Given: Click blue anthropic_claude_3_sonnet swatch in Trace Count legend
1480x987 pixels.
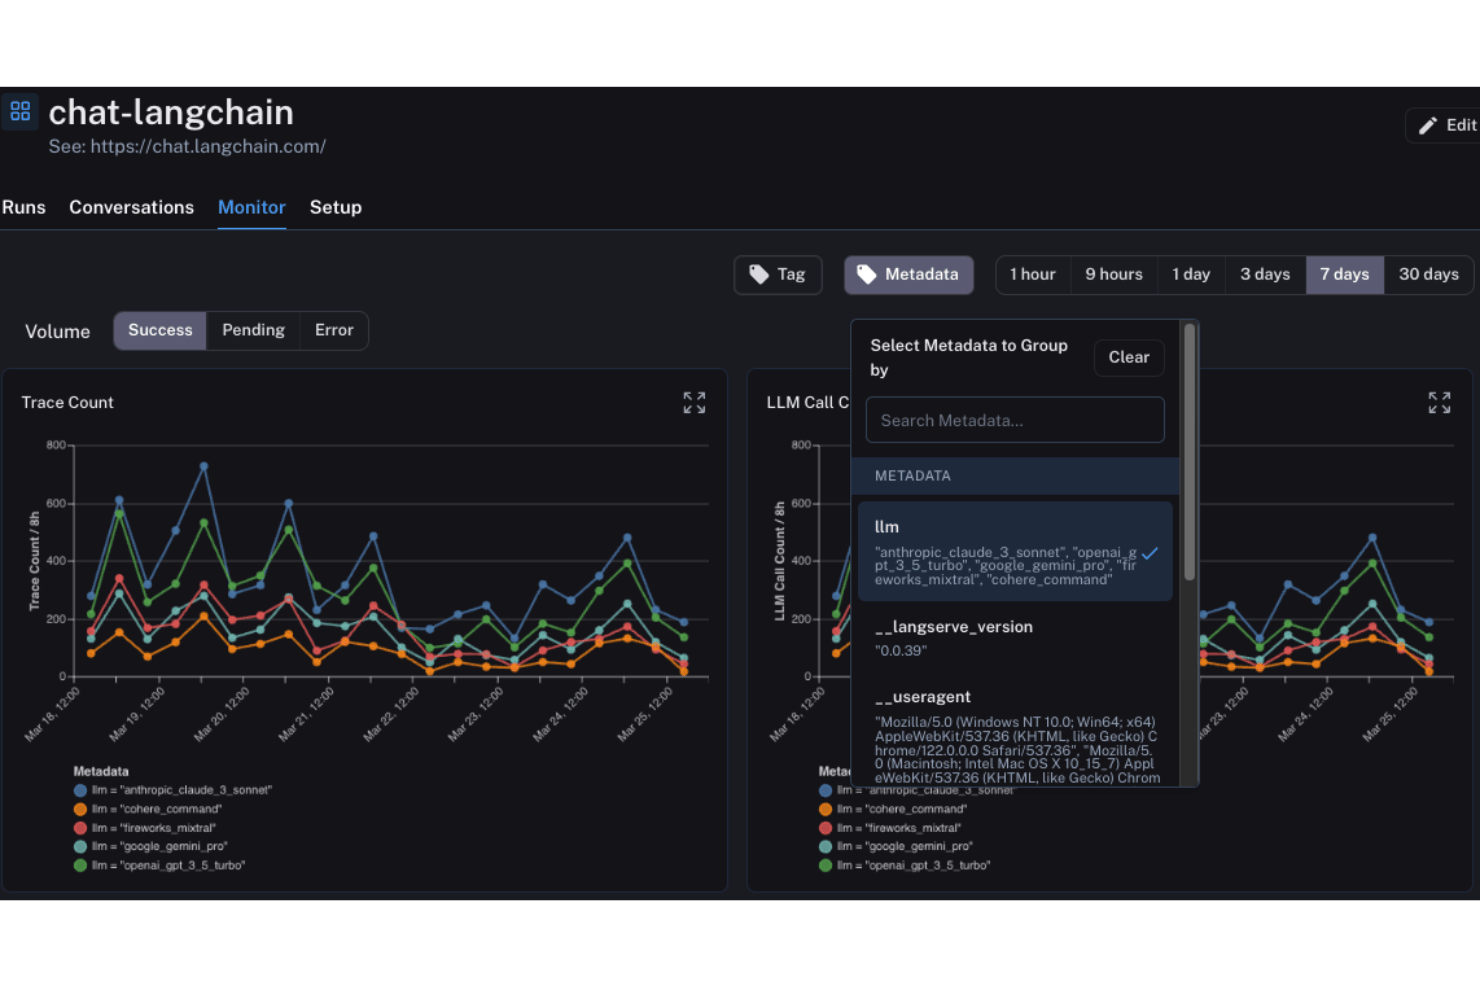Looking at the screenshot, I should click(80, 790).
